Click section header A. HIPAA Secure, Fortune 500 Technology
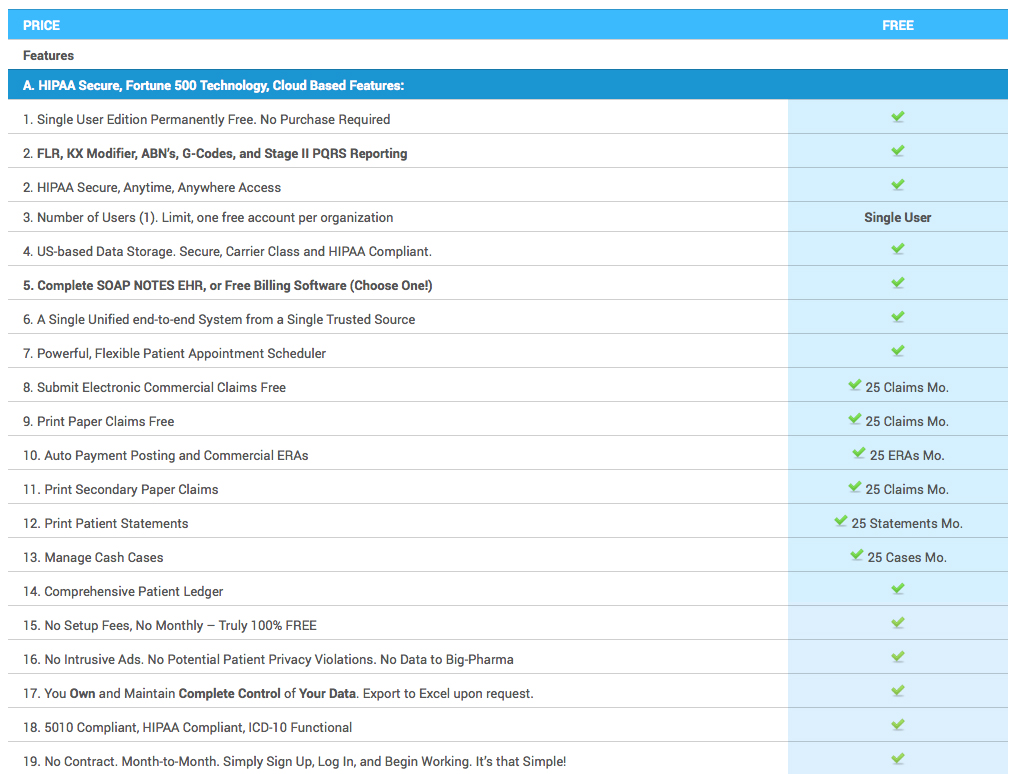 pyautogui.click(x=213, y=85)
